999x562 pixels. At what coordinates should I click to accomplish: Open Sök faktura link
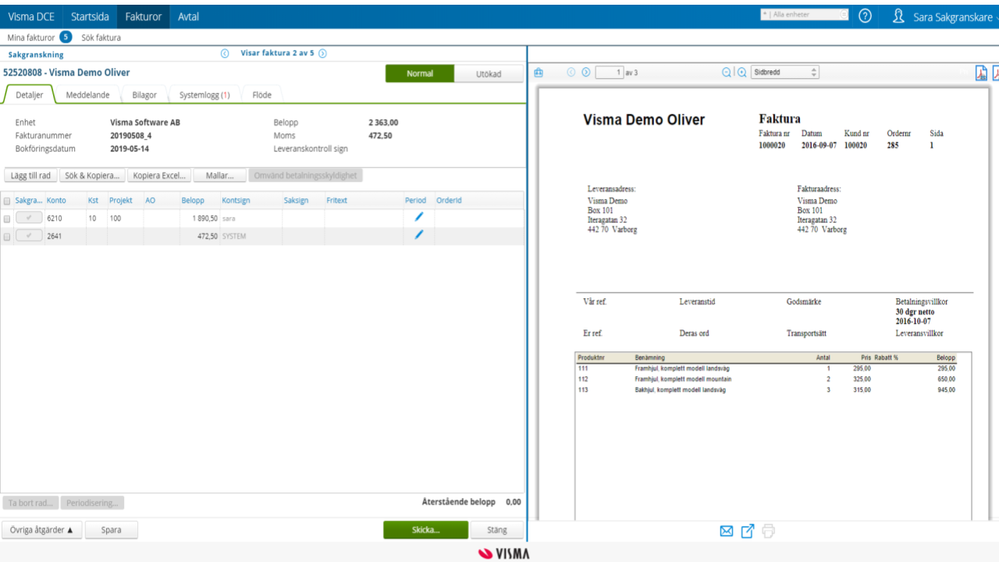tap(101, 38)
